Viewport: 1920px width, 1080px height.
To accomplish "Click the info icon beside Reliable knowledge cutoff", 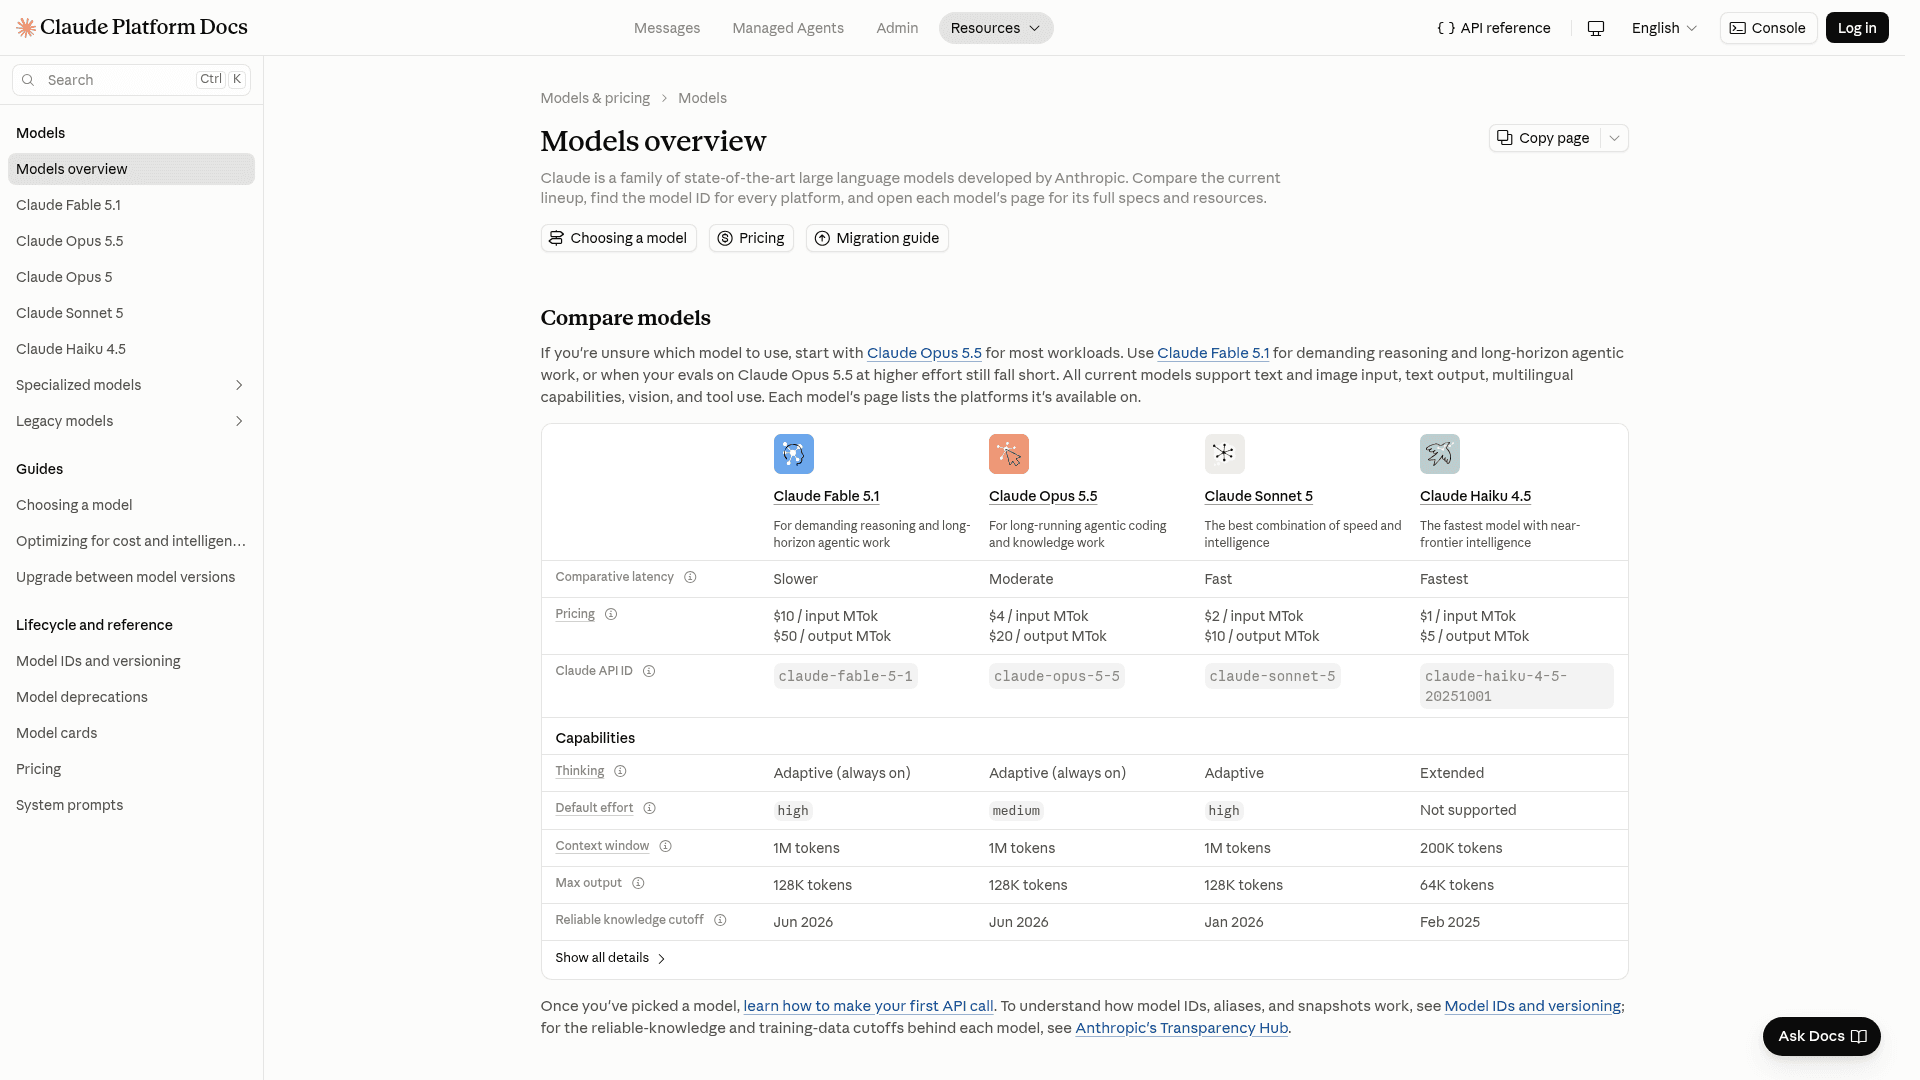I will click(x=720, y=920).
